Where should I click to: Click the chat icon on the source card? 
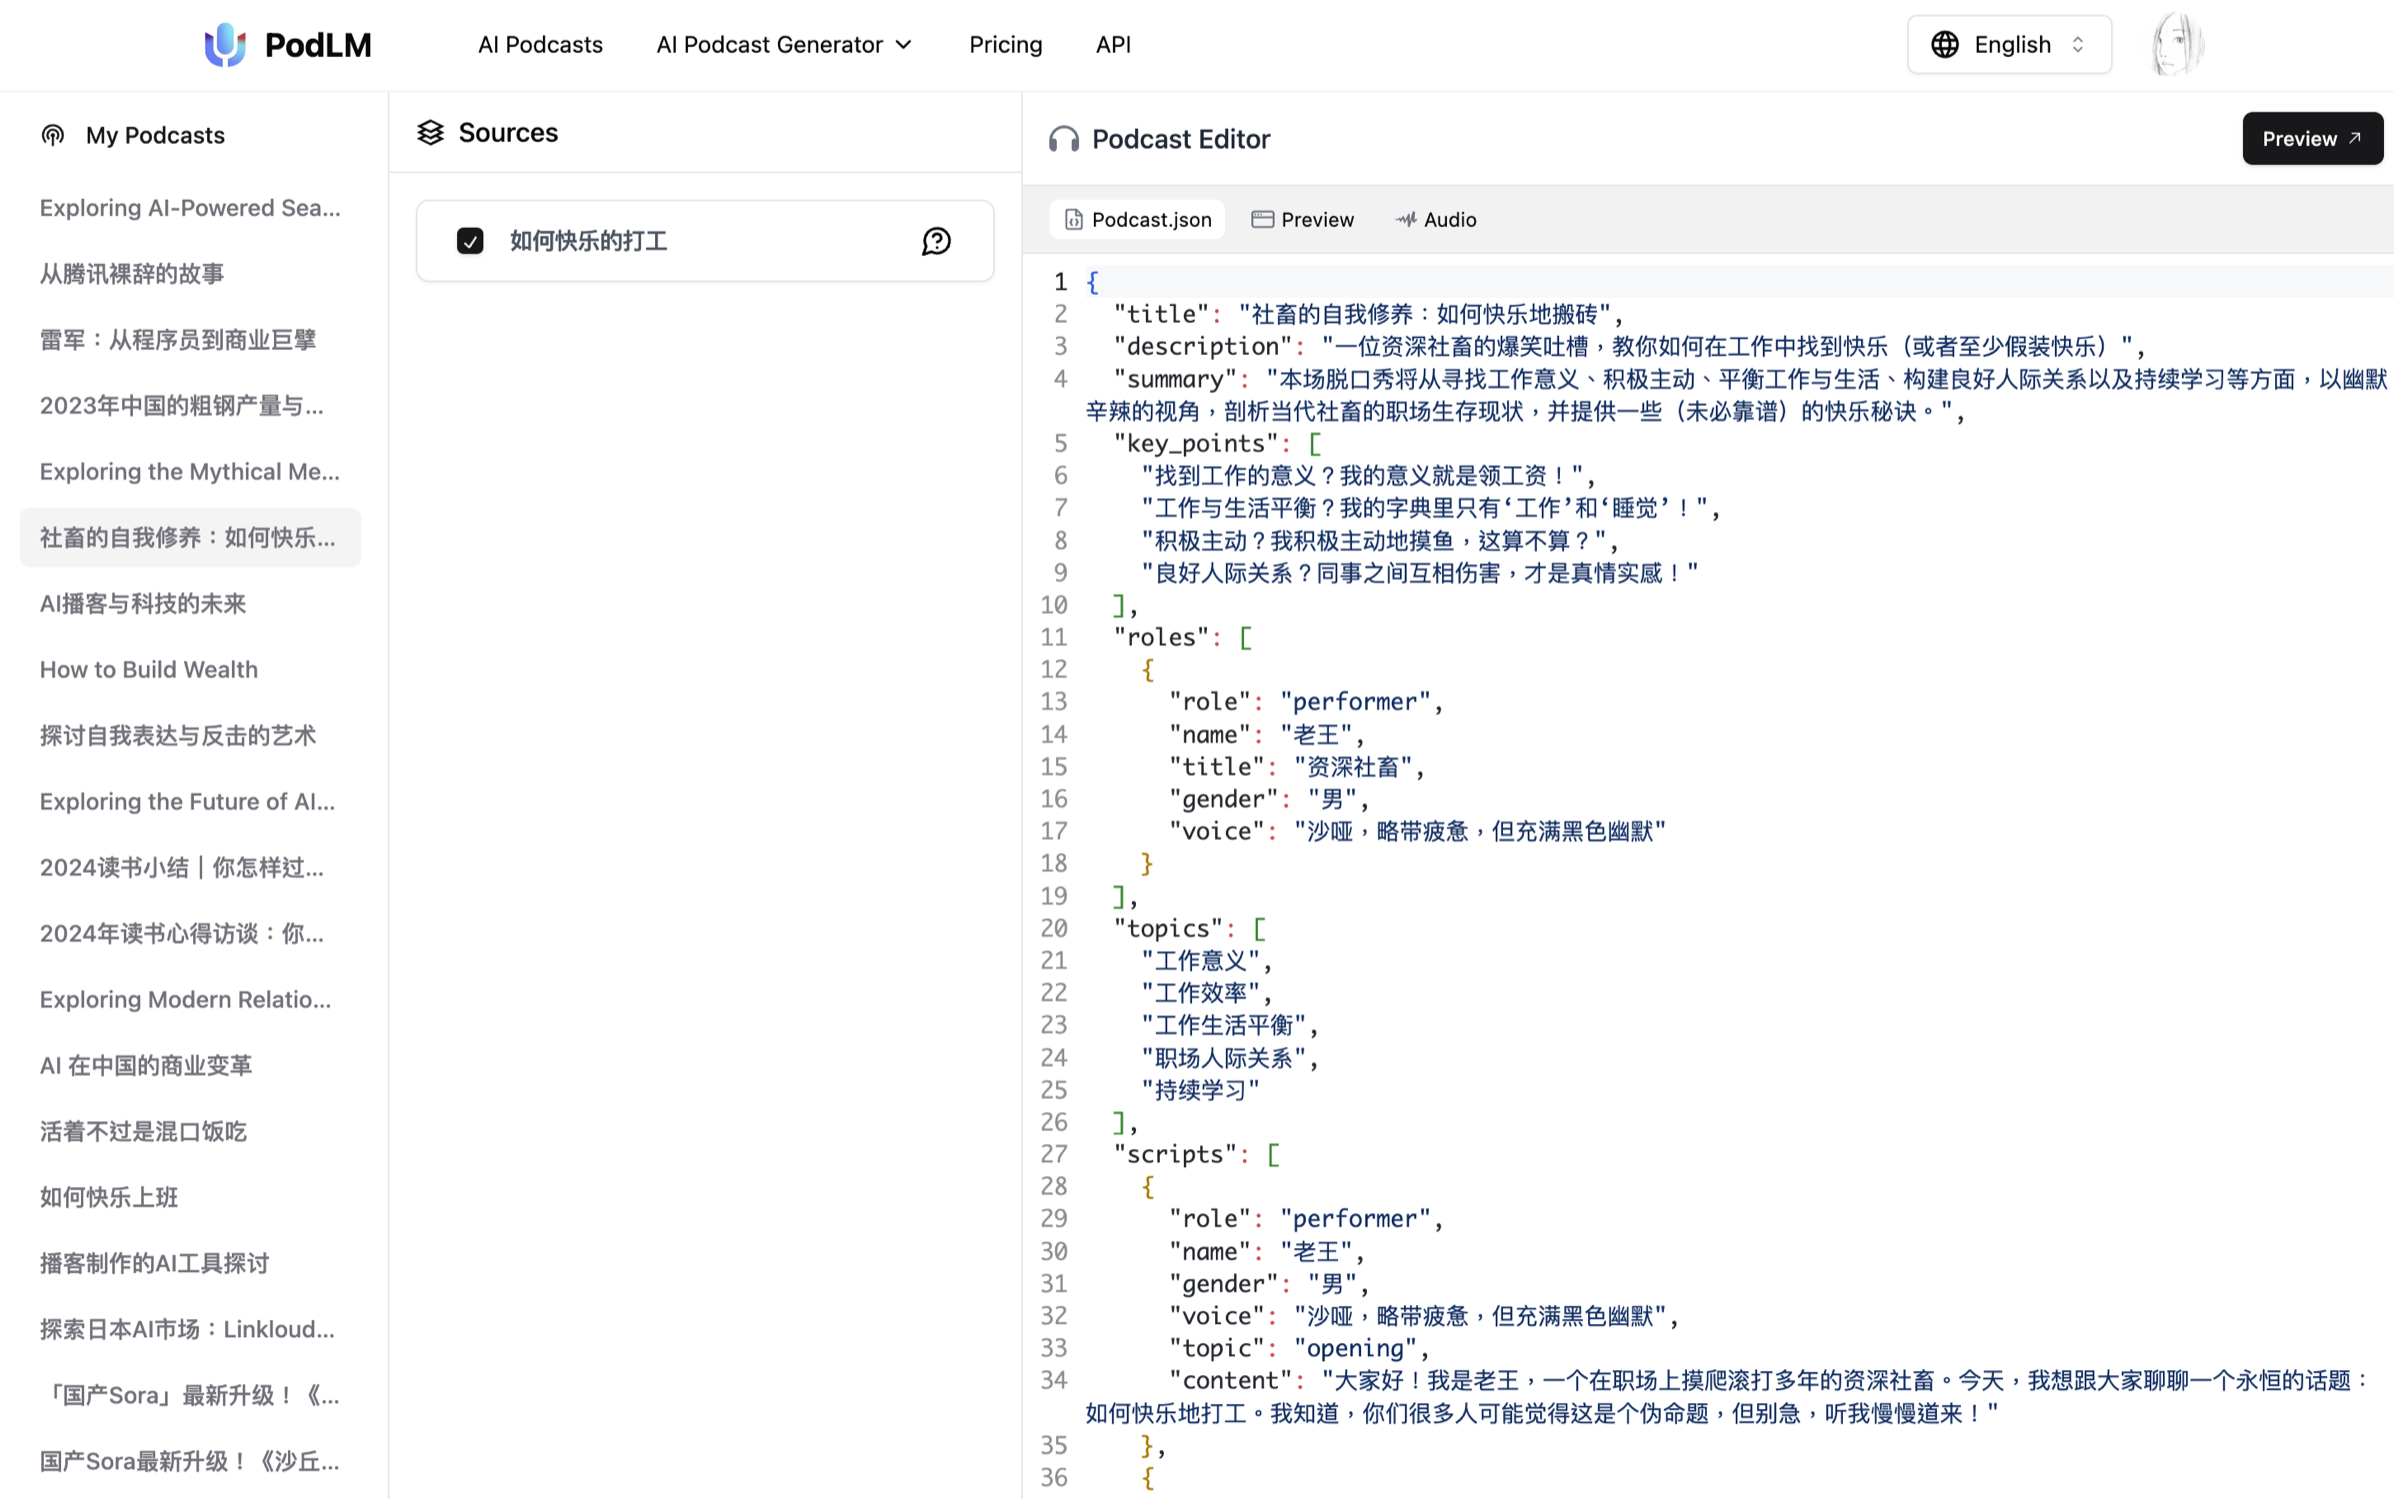(x=936, y=241)
